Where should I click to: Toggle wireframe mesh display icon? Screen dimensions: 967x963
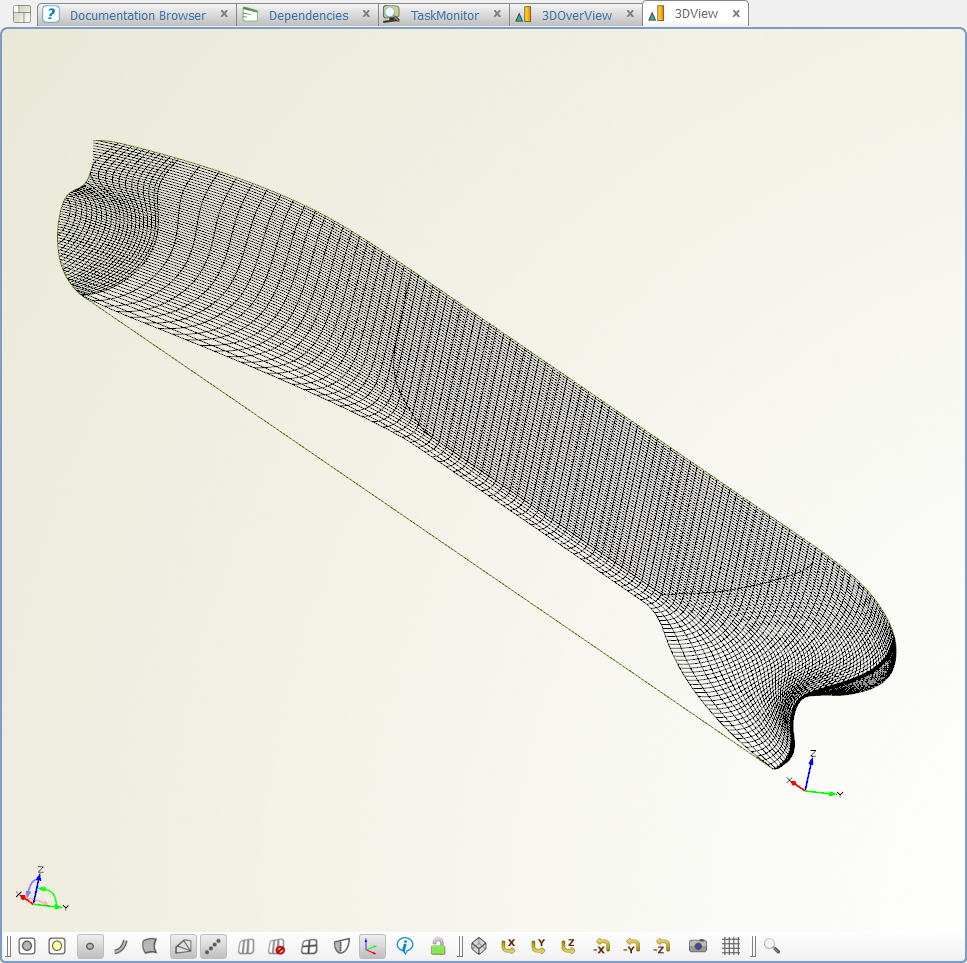pyautogui.click(x=183, y=946)
